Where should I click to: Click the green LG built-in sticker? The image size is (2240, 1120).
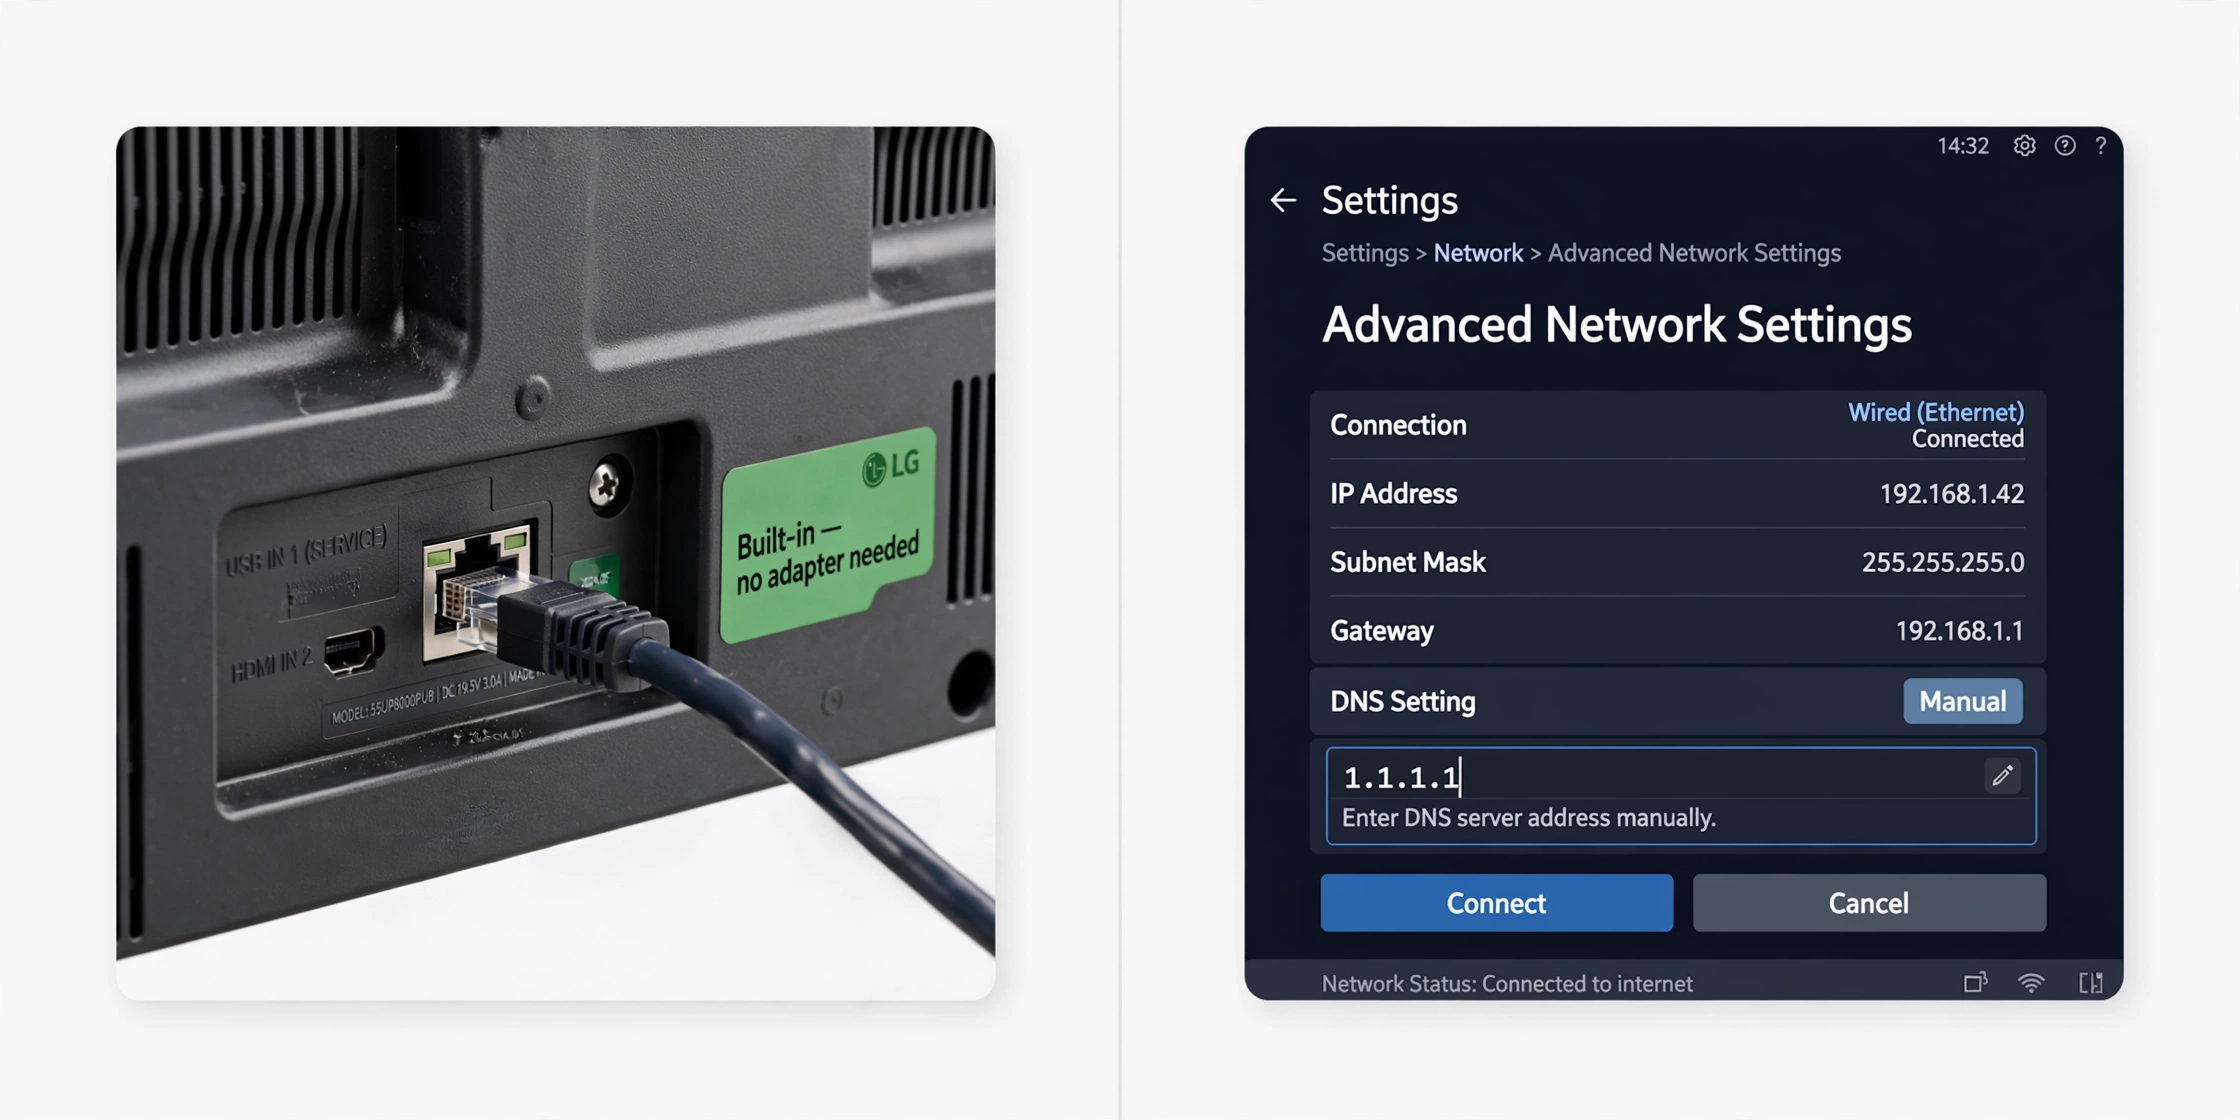(x=829, y=536)
